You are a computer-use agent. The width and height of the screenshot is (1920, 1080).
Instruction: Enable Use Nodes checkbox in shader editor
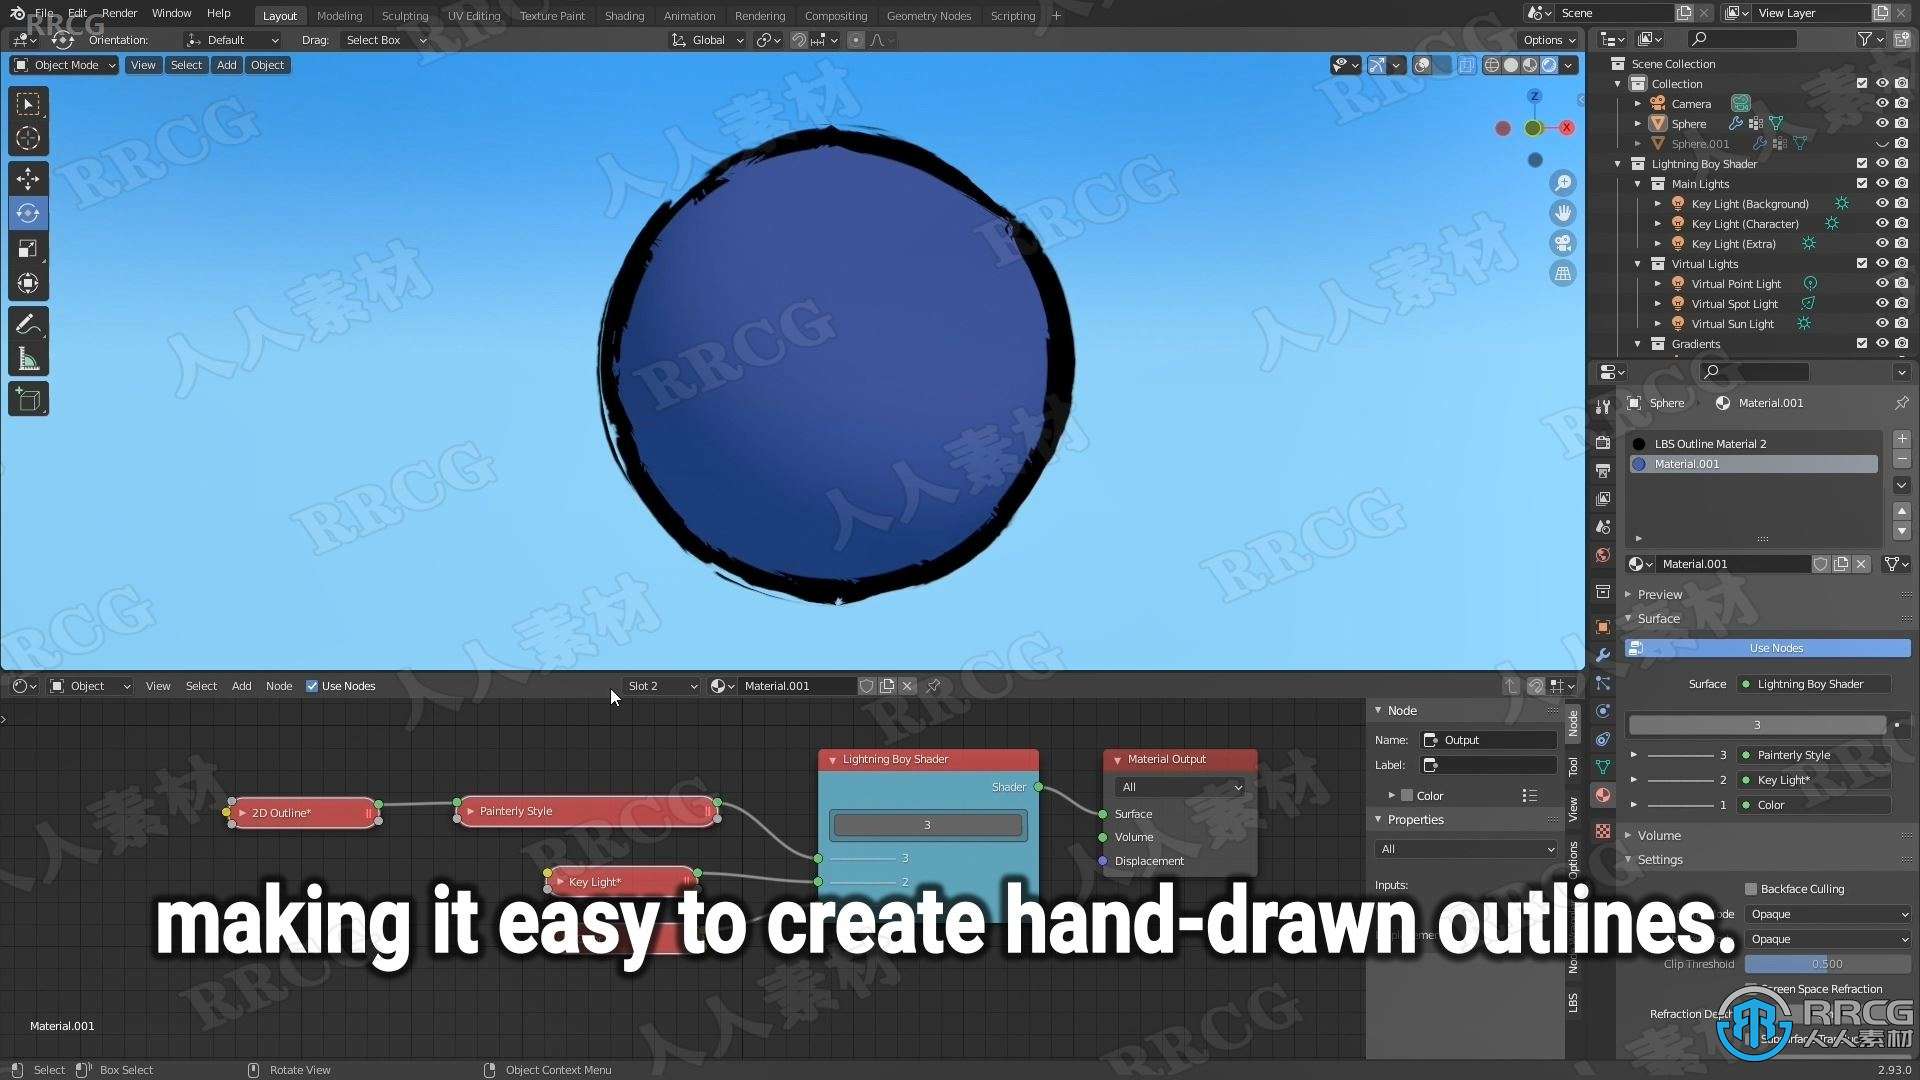(313, 686)
